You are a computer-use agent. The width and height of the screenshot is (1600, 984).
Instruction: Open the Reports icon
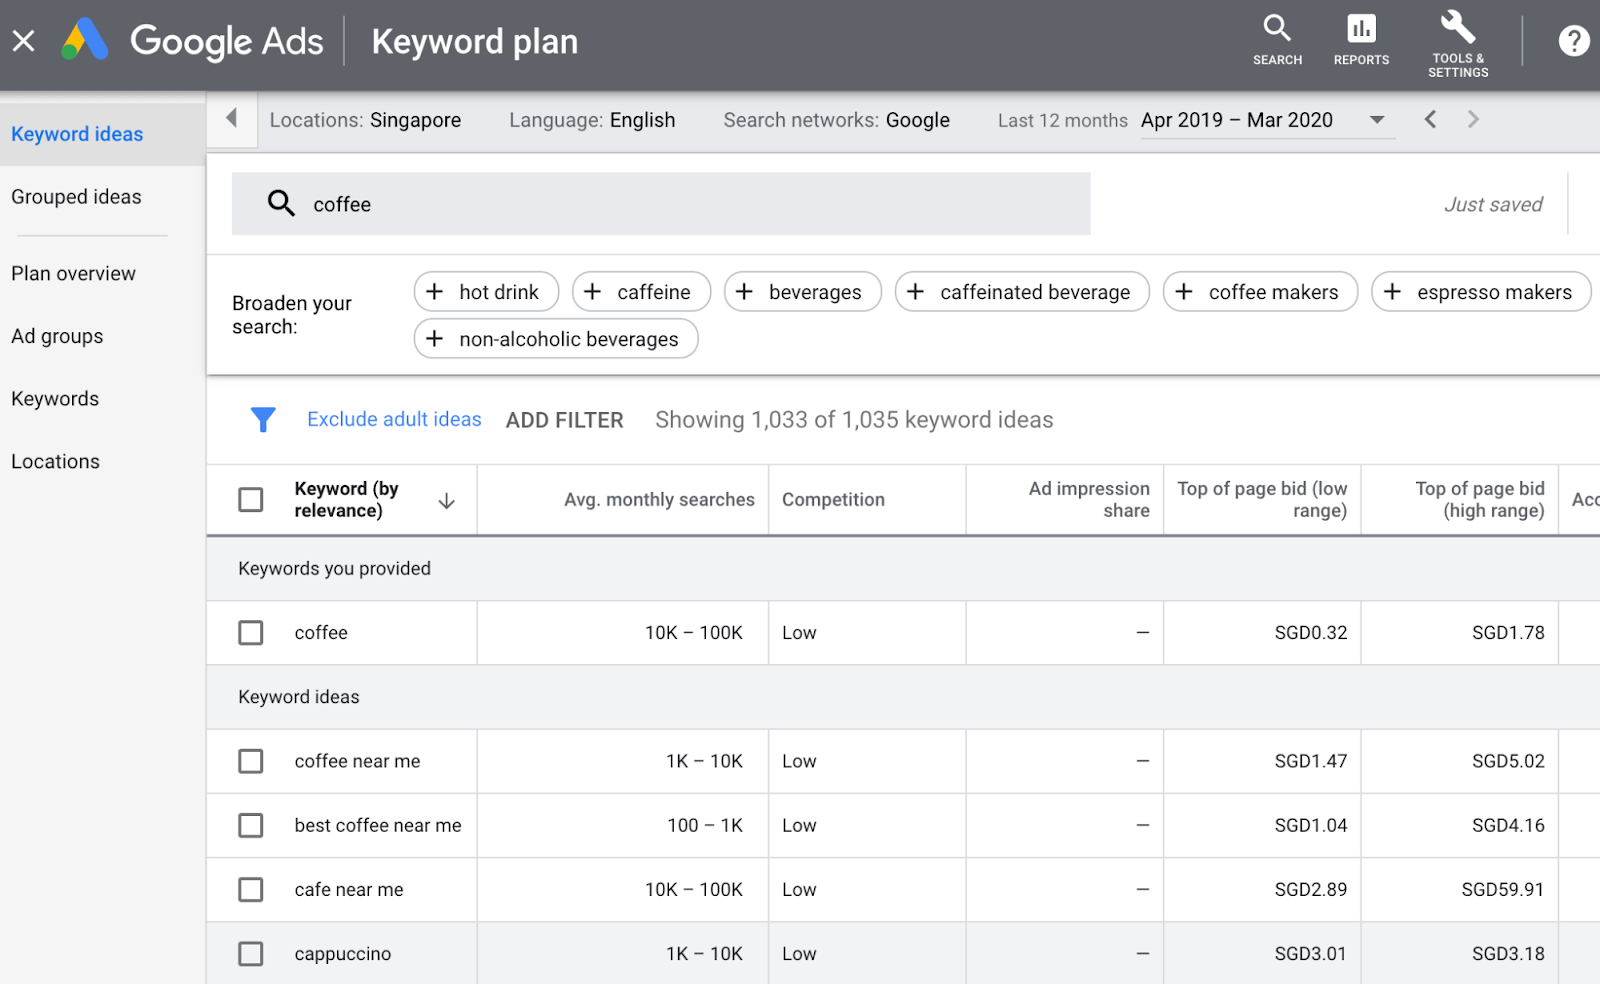click(1360, 40)
